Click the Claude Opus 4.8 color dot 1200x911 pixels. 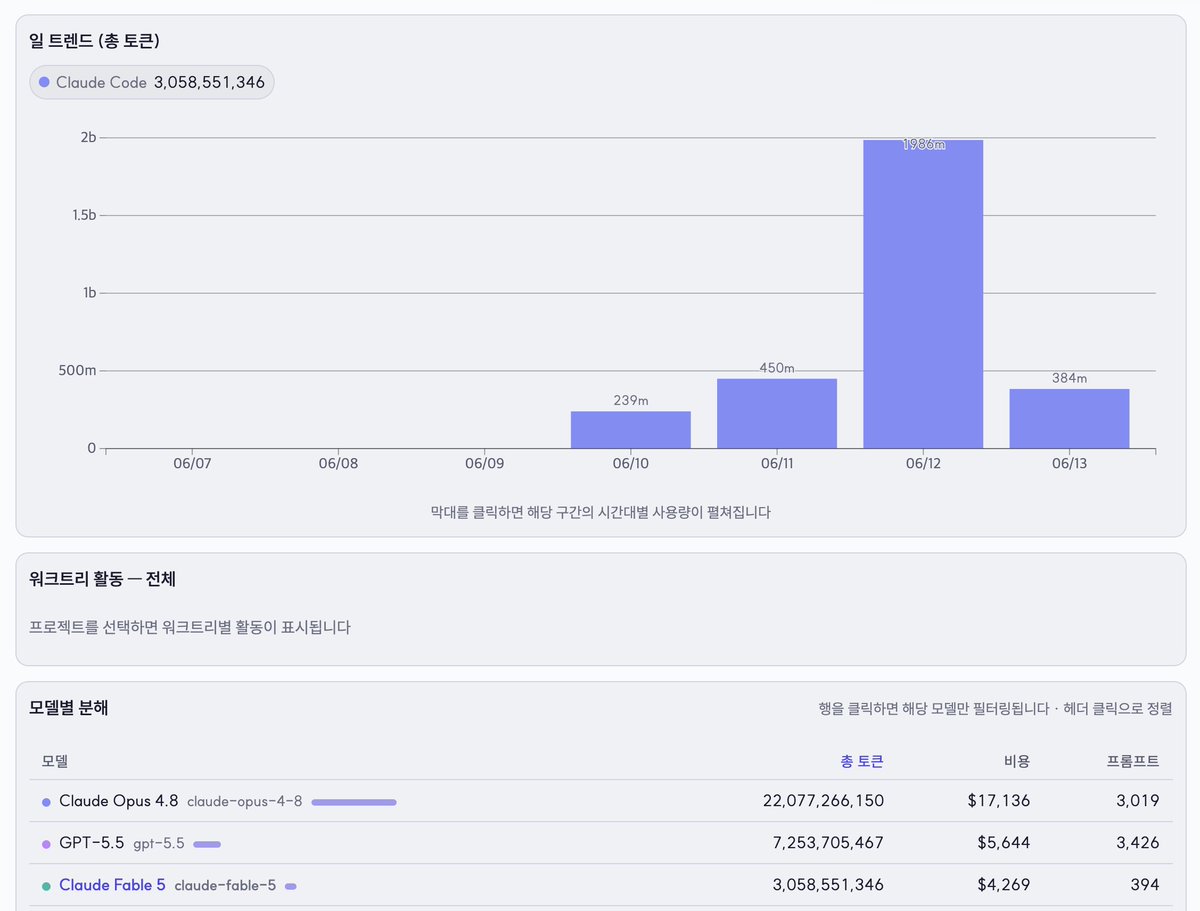pyautogui.click(x=46, y=802)
